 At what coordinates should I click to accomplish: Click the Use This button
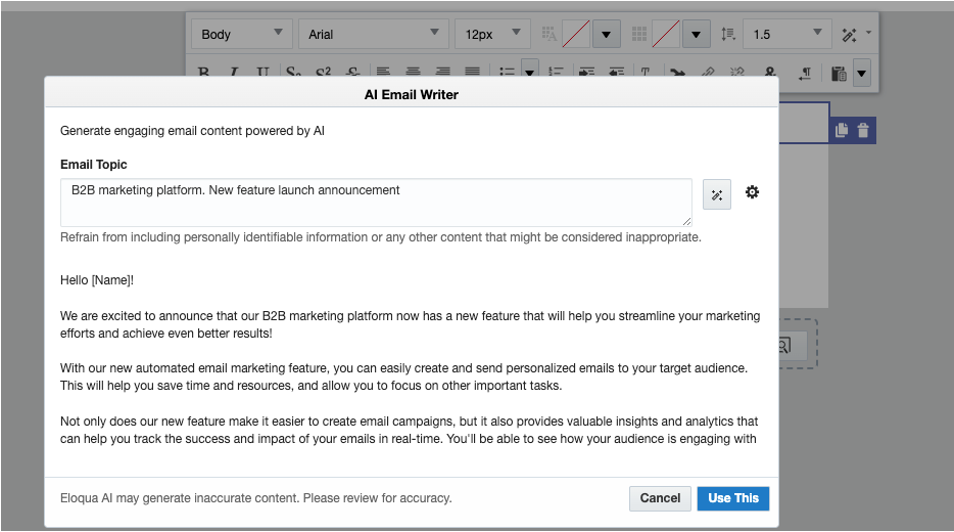(x=733, y=498)
